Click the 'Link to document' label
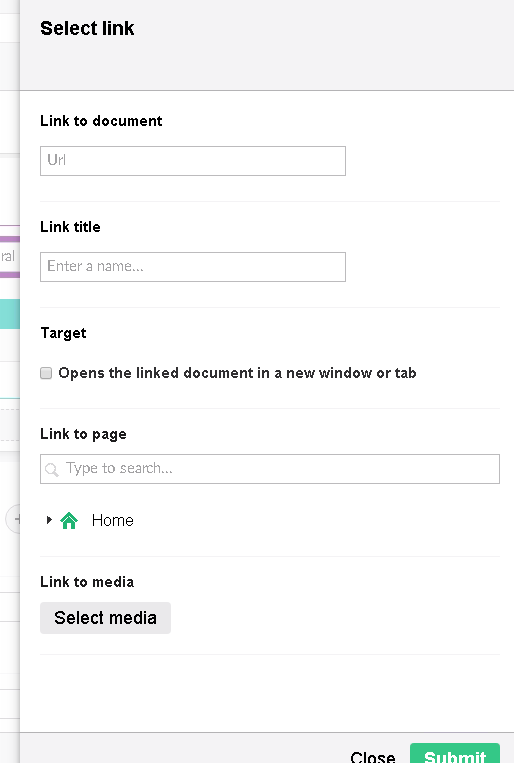514x763 pixels. point(101,121)
